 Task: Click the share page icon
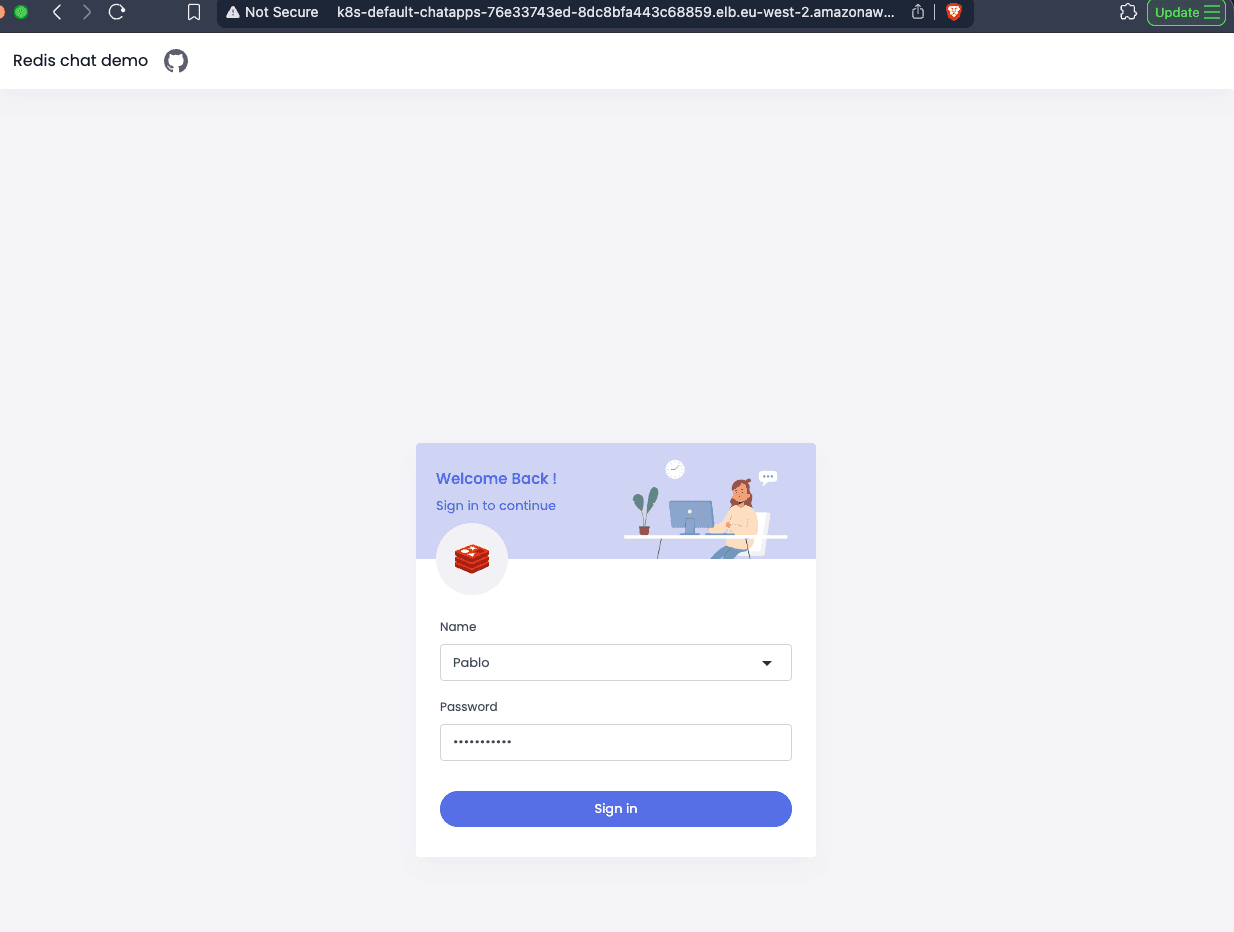[x=918, y=13]
